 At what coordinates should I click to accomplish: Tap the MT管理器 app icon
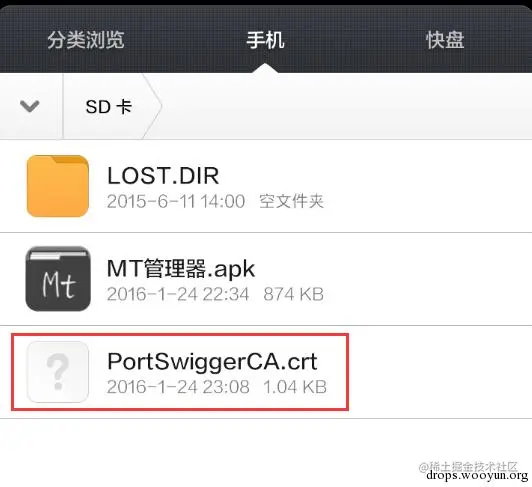click(58, 279)
